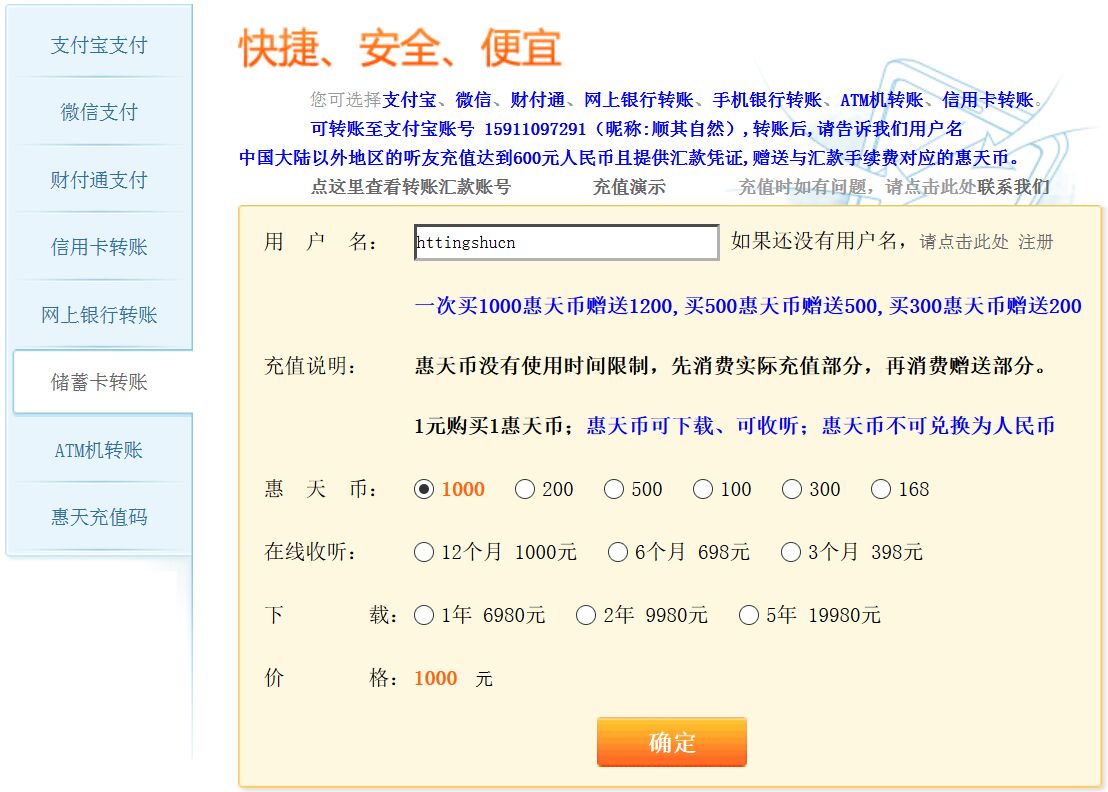
Task: Click the orange 确定 button
Action: [x=671, y=742]
